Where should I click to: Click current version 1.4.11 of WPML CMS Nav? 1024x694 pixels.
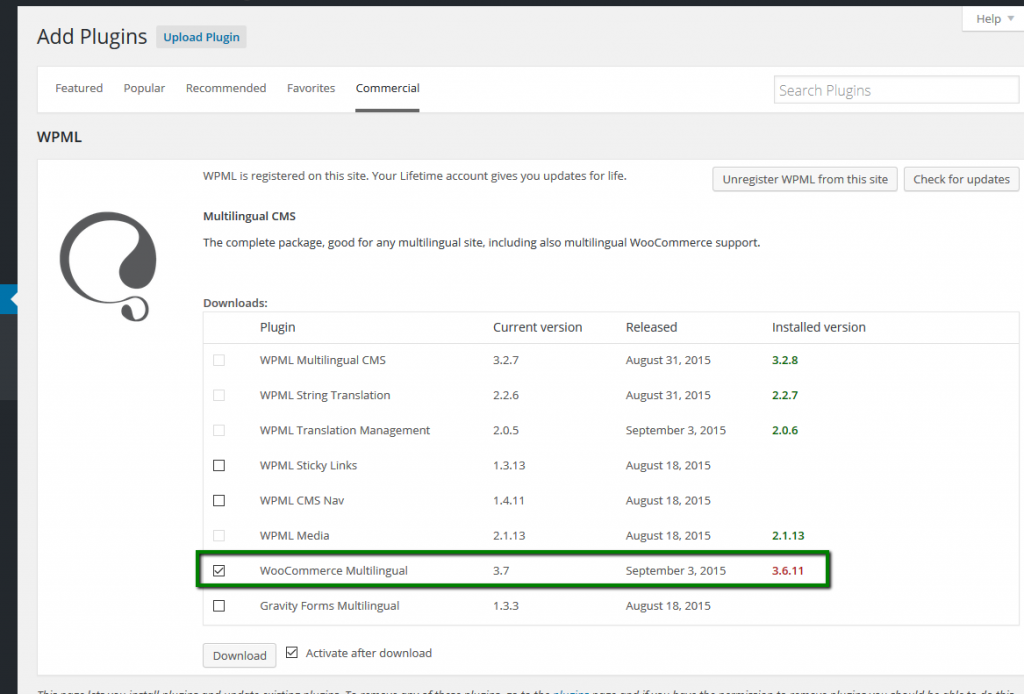point(509,501)
